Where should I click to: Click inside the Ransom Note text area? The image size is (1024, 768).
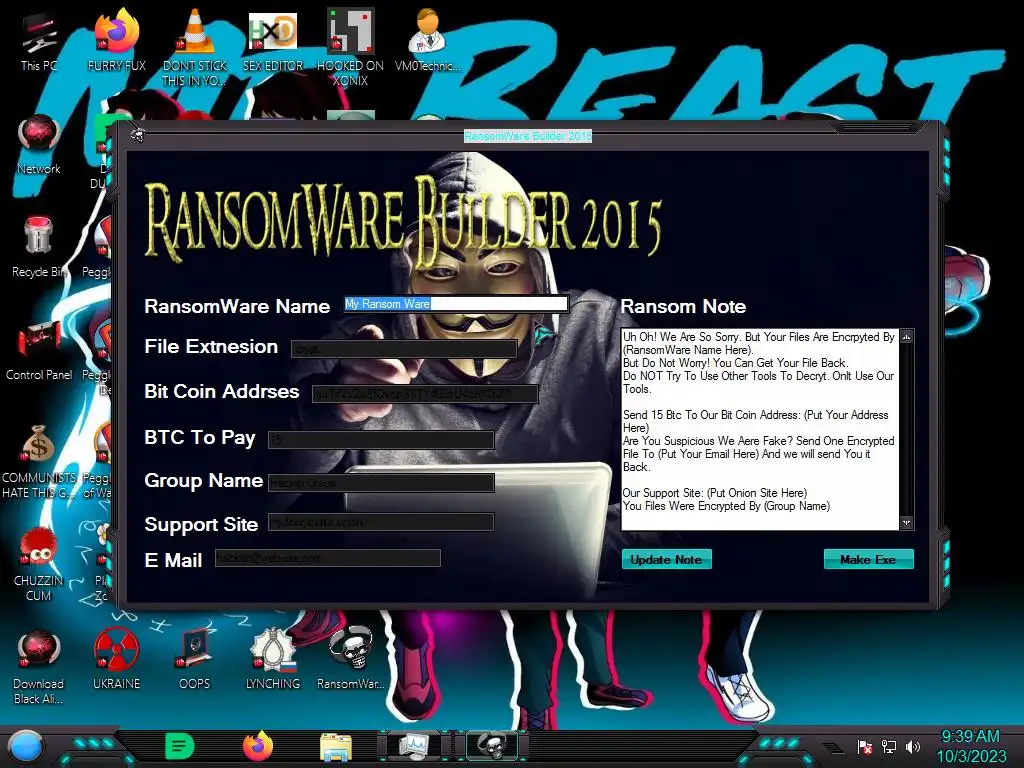coord(760,430)
